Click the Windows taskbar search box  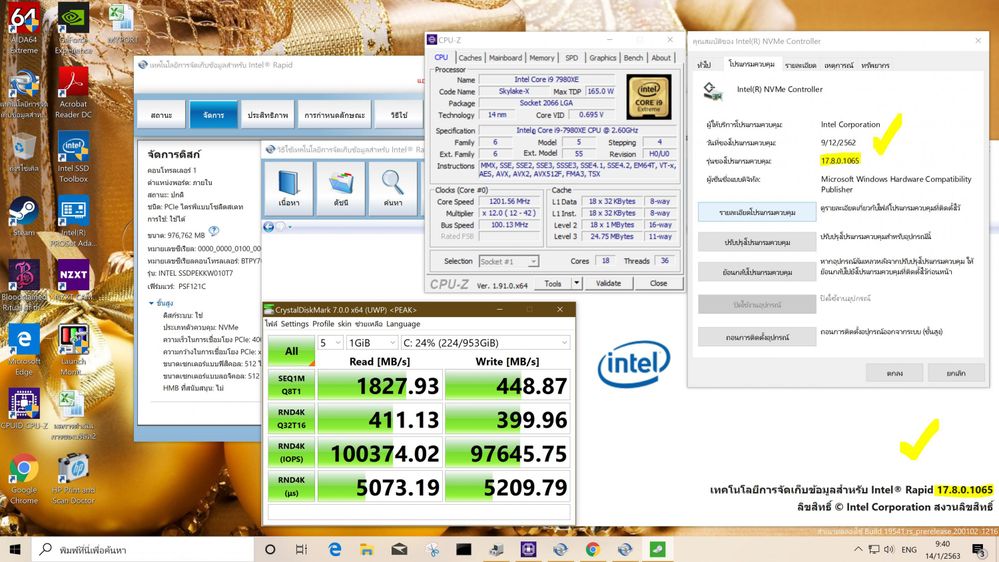coord(140,549)
